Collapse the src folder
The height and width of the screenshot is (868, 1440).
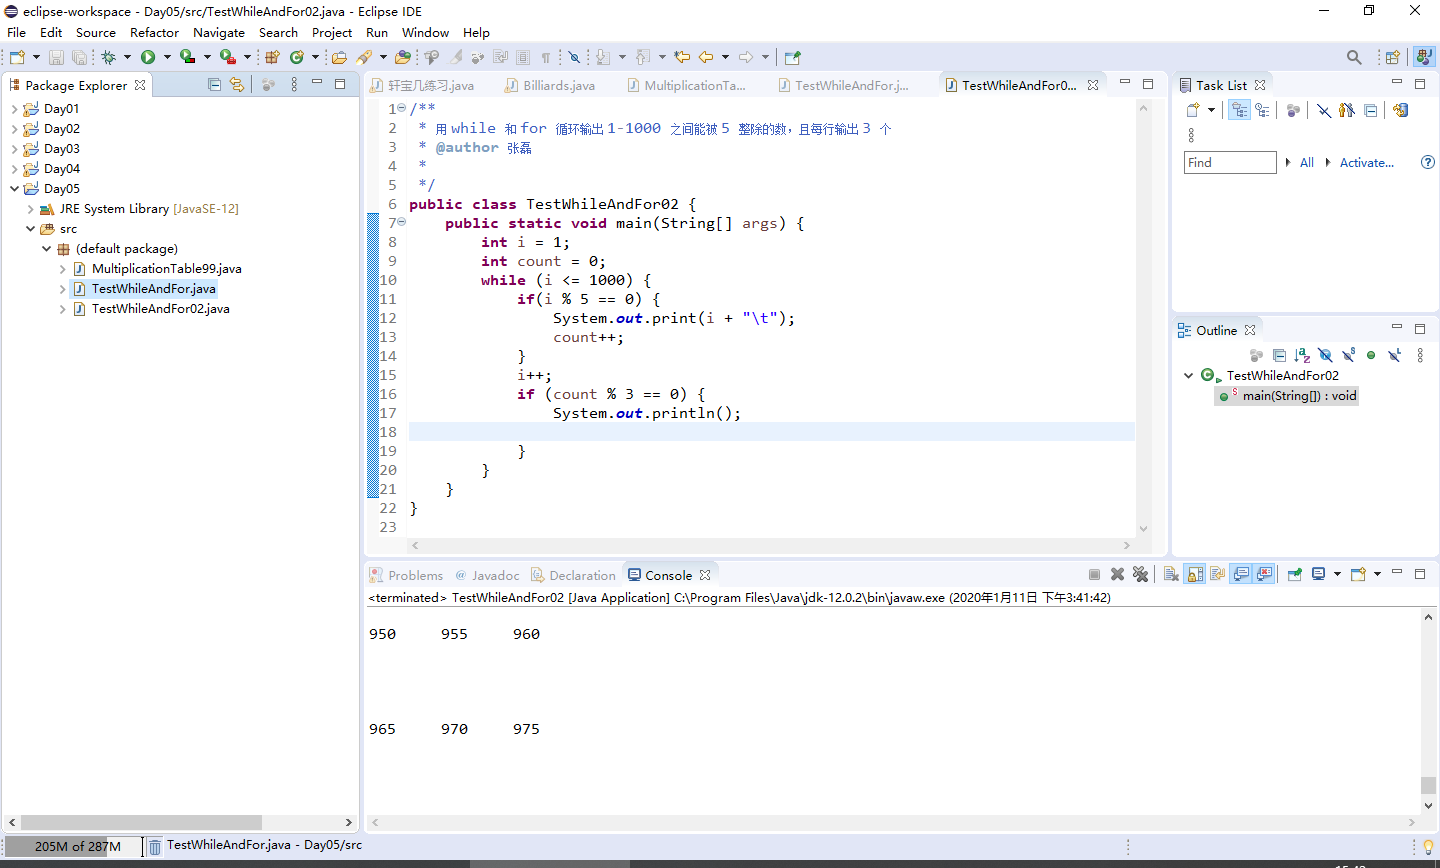tap(30, 229)
